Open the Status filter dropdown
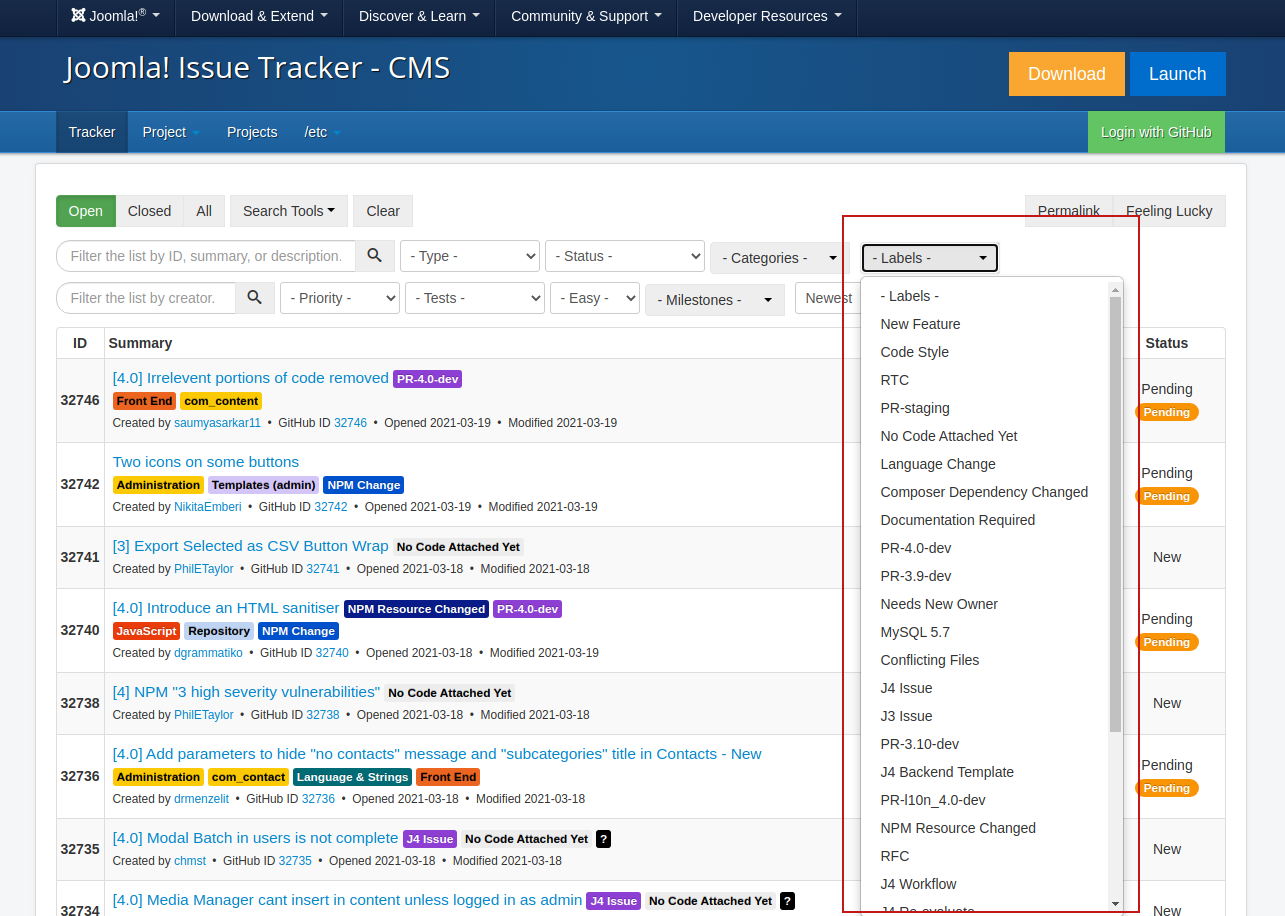 625,256
